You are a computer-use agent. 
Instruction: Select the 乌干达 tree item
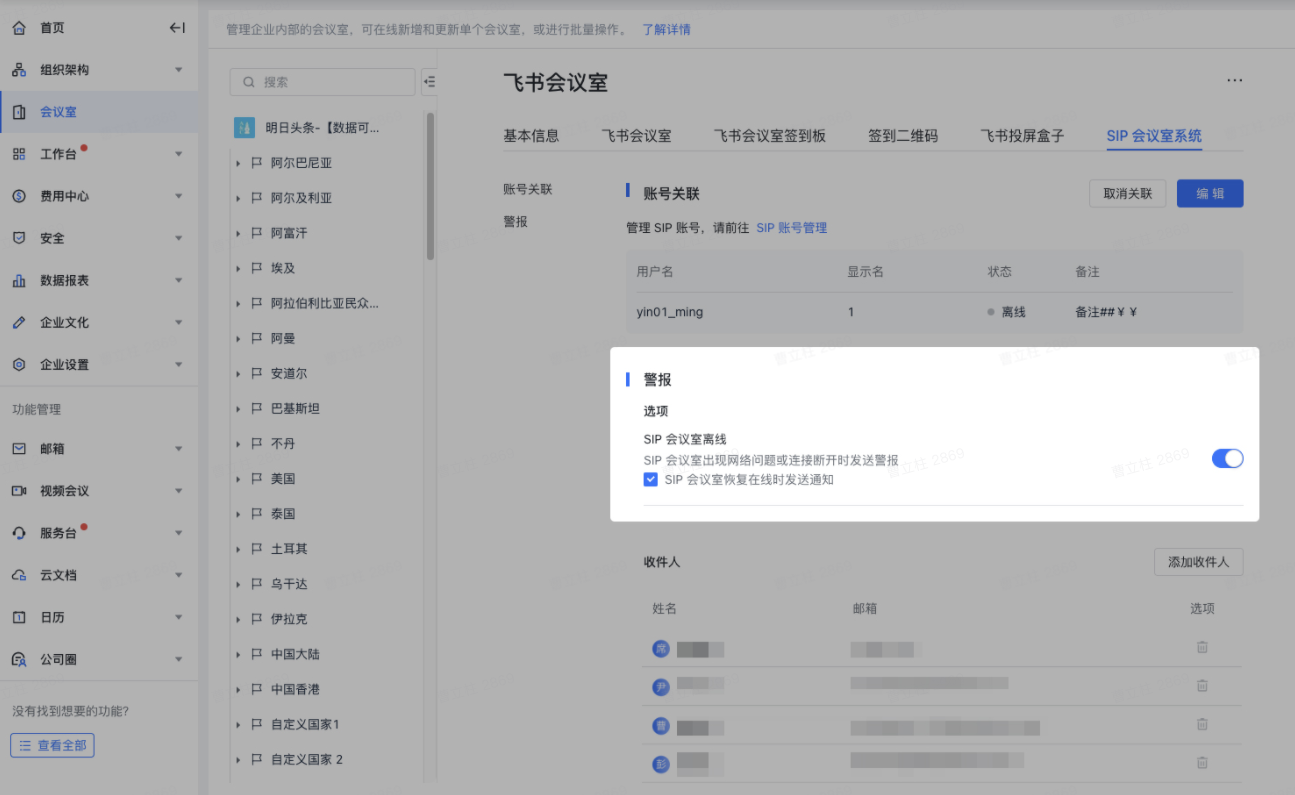point(289,584)
